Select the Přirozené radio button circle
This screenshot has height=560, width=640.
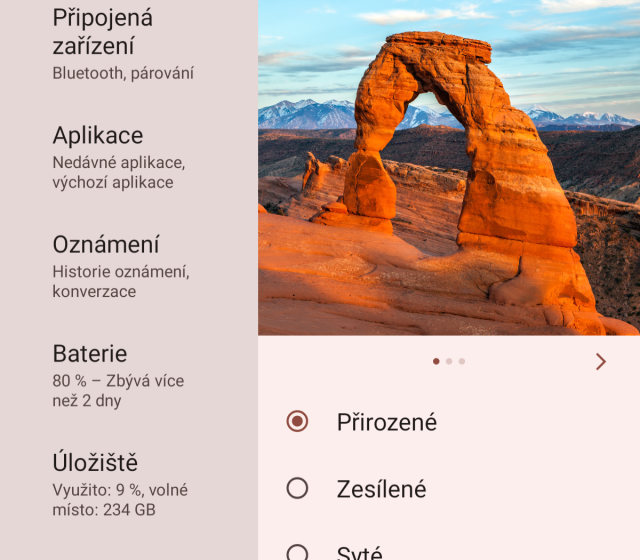pyautogui.click(x=297, y=421)
